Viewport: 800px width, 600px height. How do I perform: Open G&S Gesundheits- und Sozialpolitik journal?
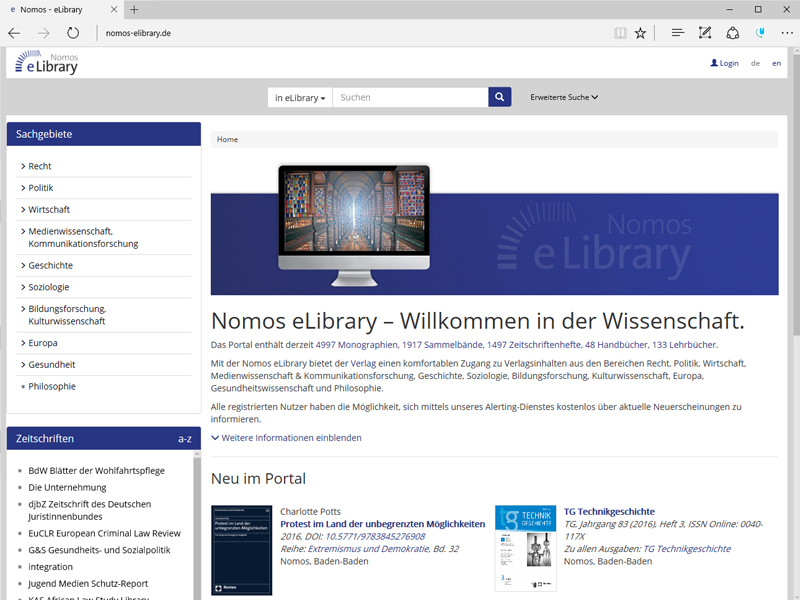(x=99, y=550)
